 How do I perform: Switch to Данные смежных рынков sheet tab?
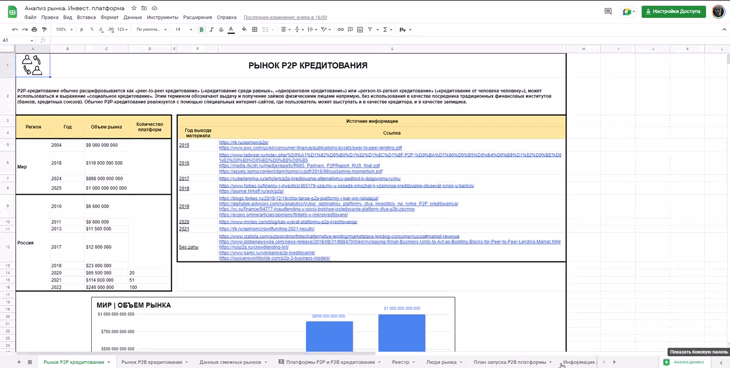[x=233, y=362]
